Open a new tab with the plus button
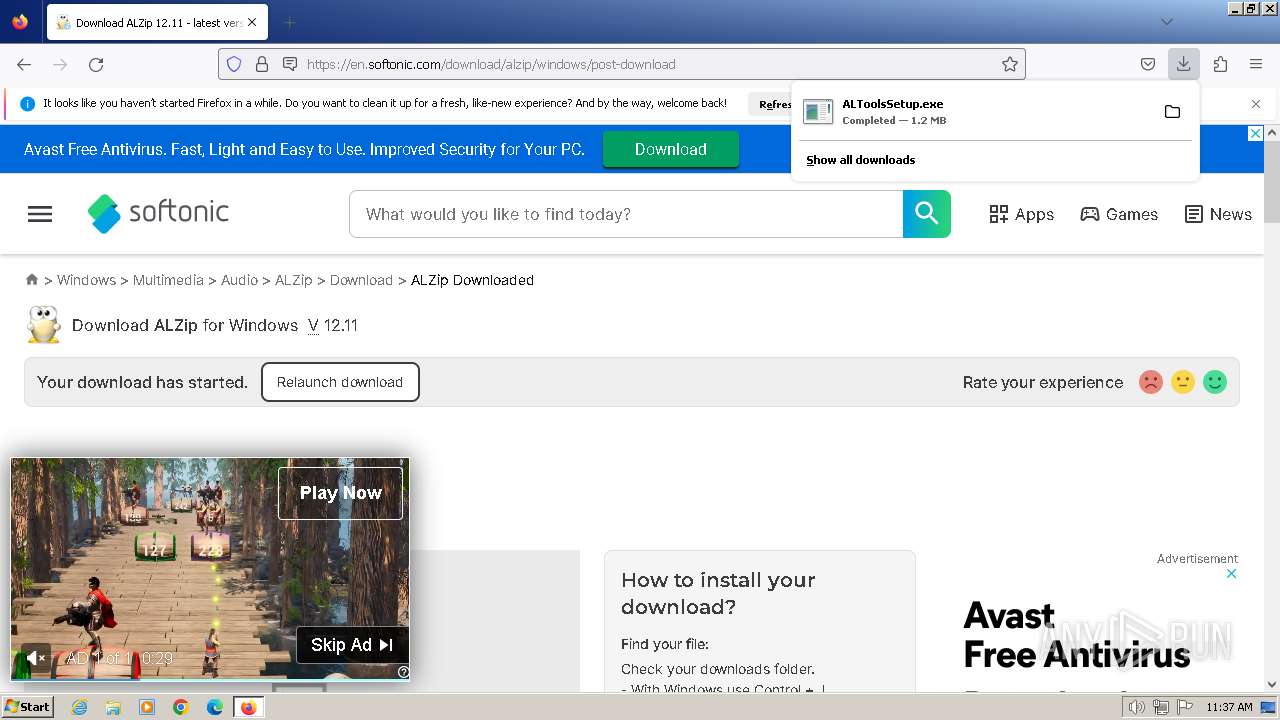This screenshot has height=720, width=1280. coord(289,22)
